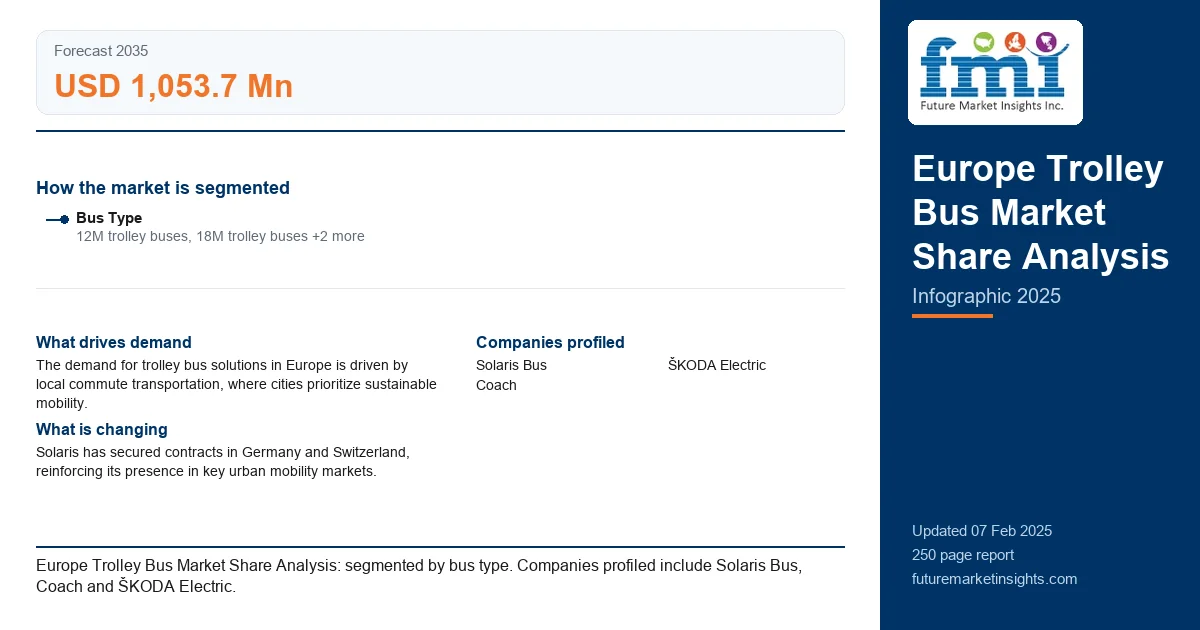Click the orange underline below Infographic 2025
1200x630 pixels.
coord(952,316)
